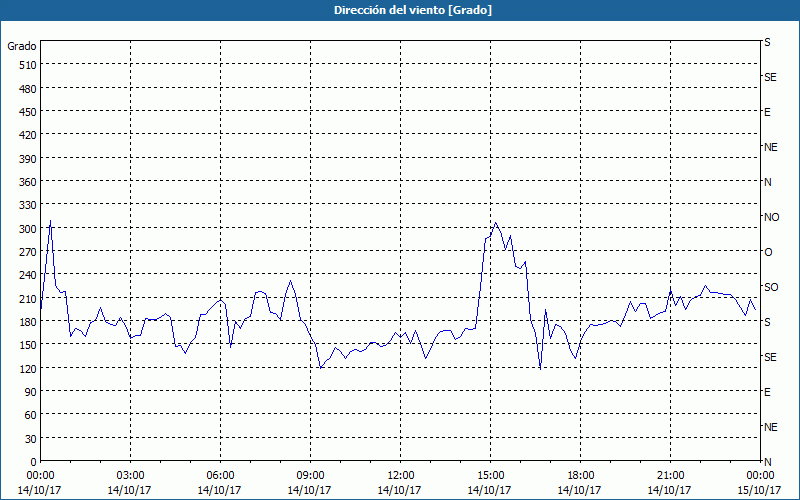Select the 270 value on the left axis

(28, 252)
